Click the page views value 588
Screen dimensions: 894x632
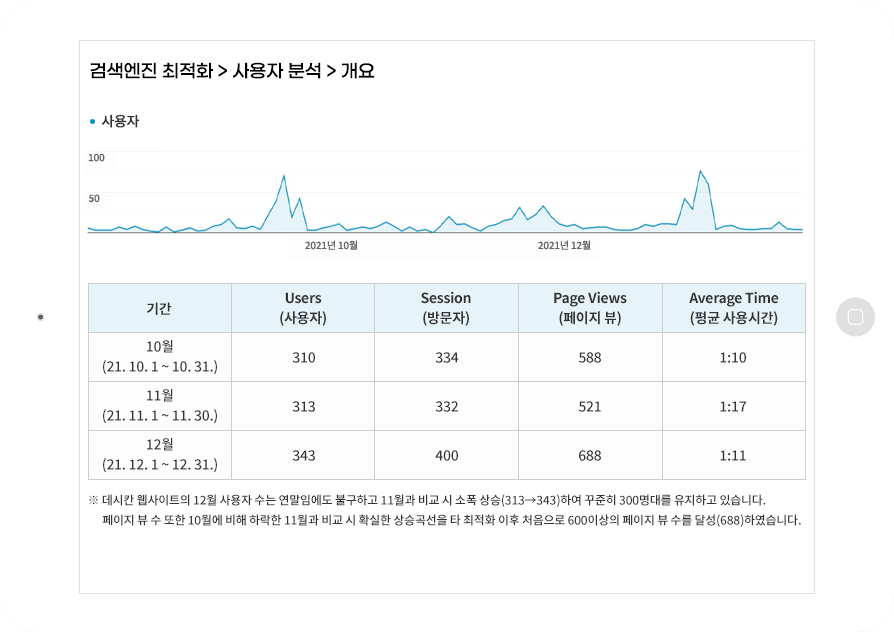(x=590, y=358)
